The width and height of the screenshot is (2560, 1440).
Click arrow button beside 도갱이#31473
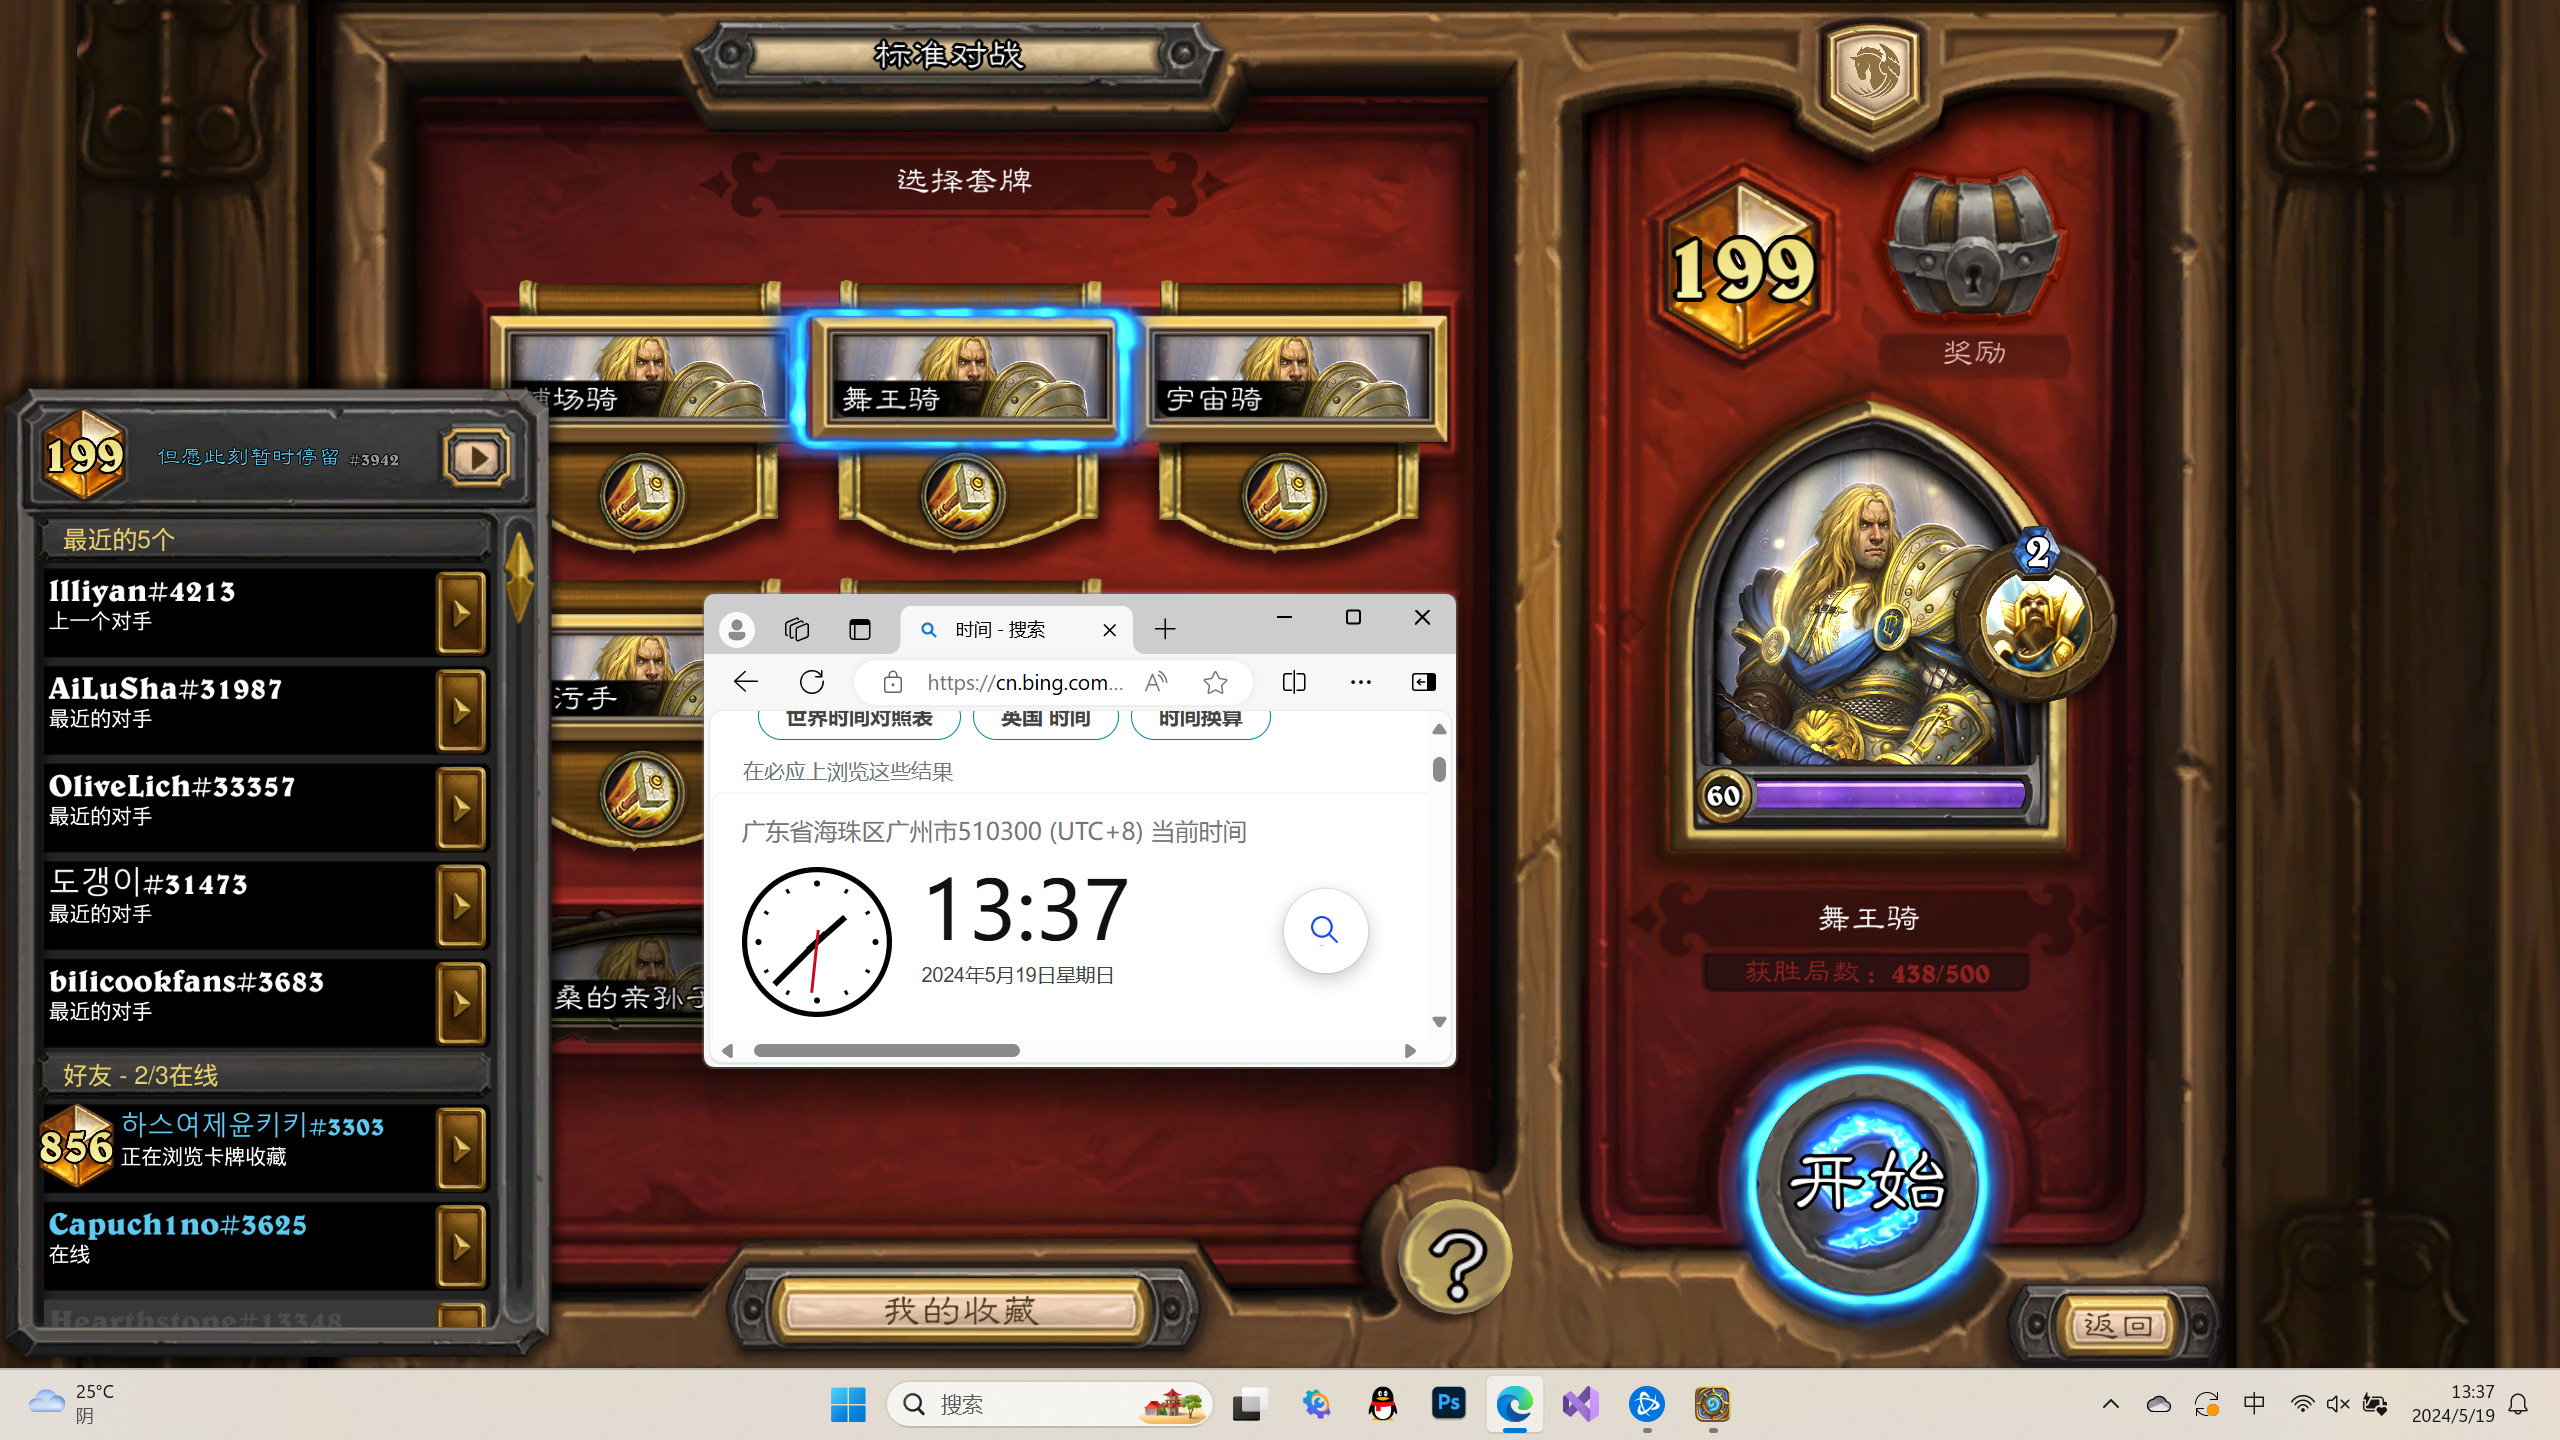(x=461, y=905)
